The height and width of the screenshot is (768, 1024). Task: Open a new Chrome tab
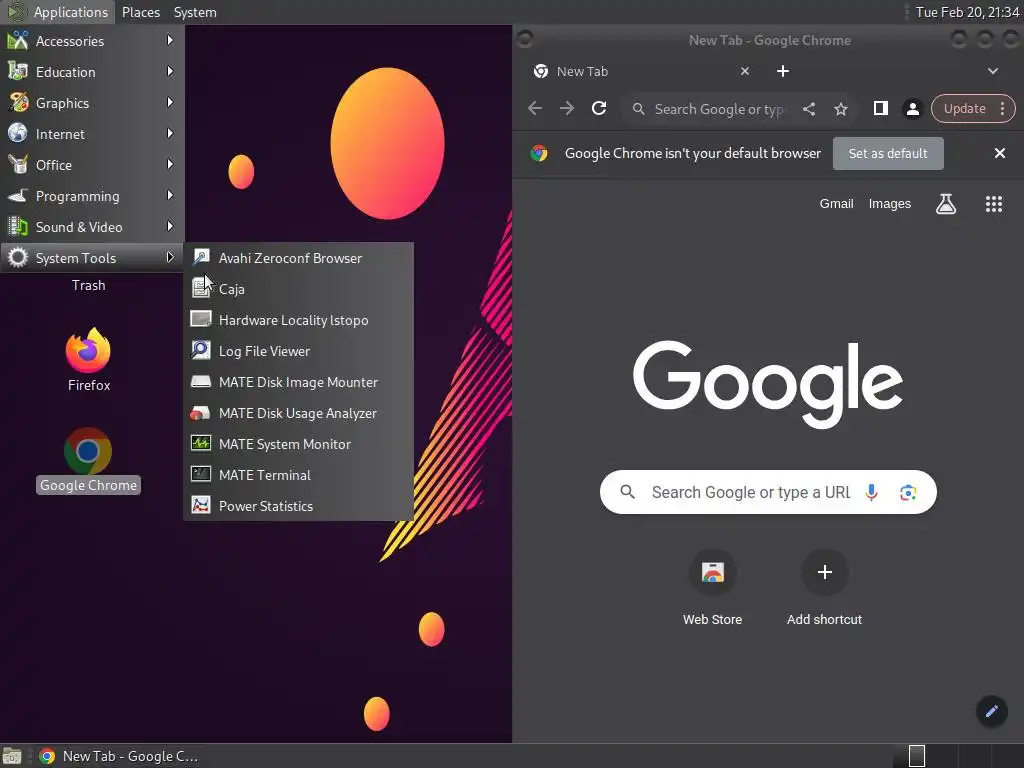(783, 71)
